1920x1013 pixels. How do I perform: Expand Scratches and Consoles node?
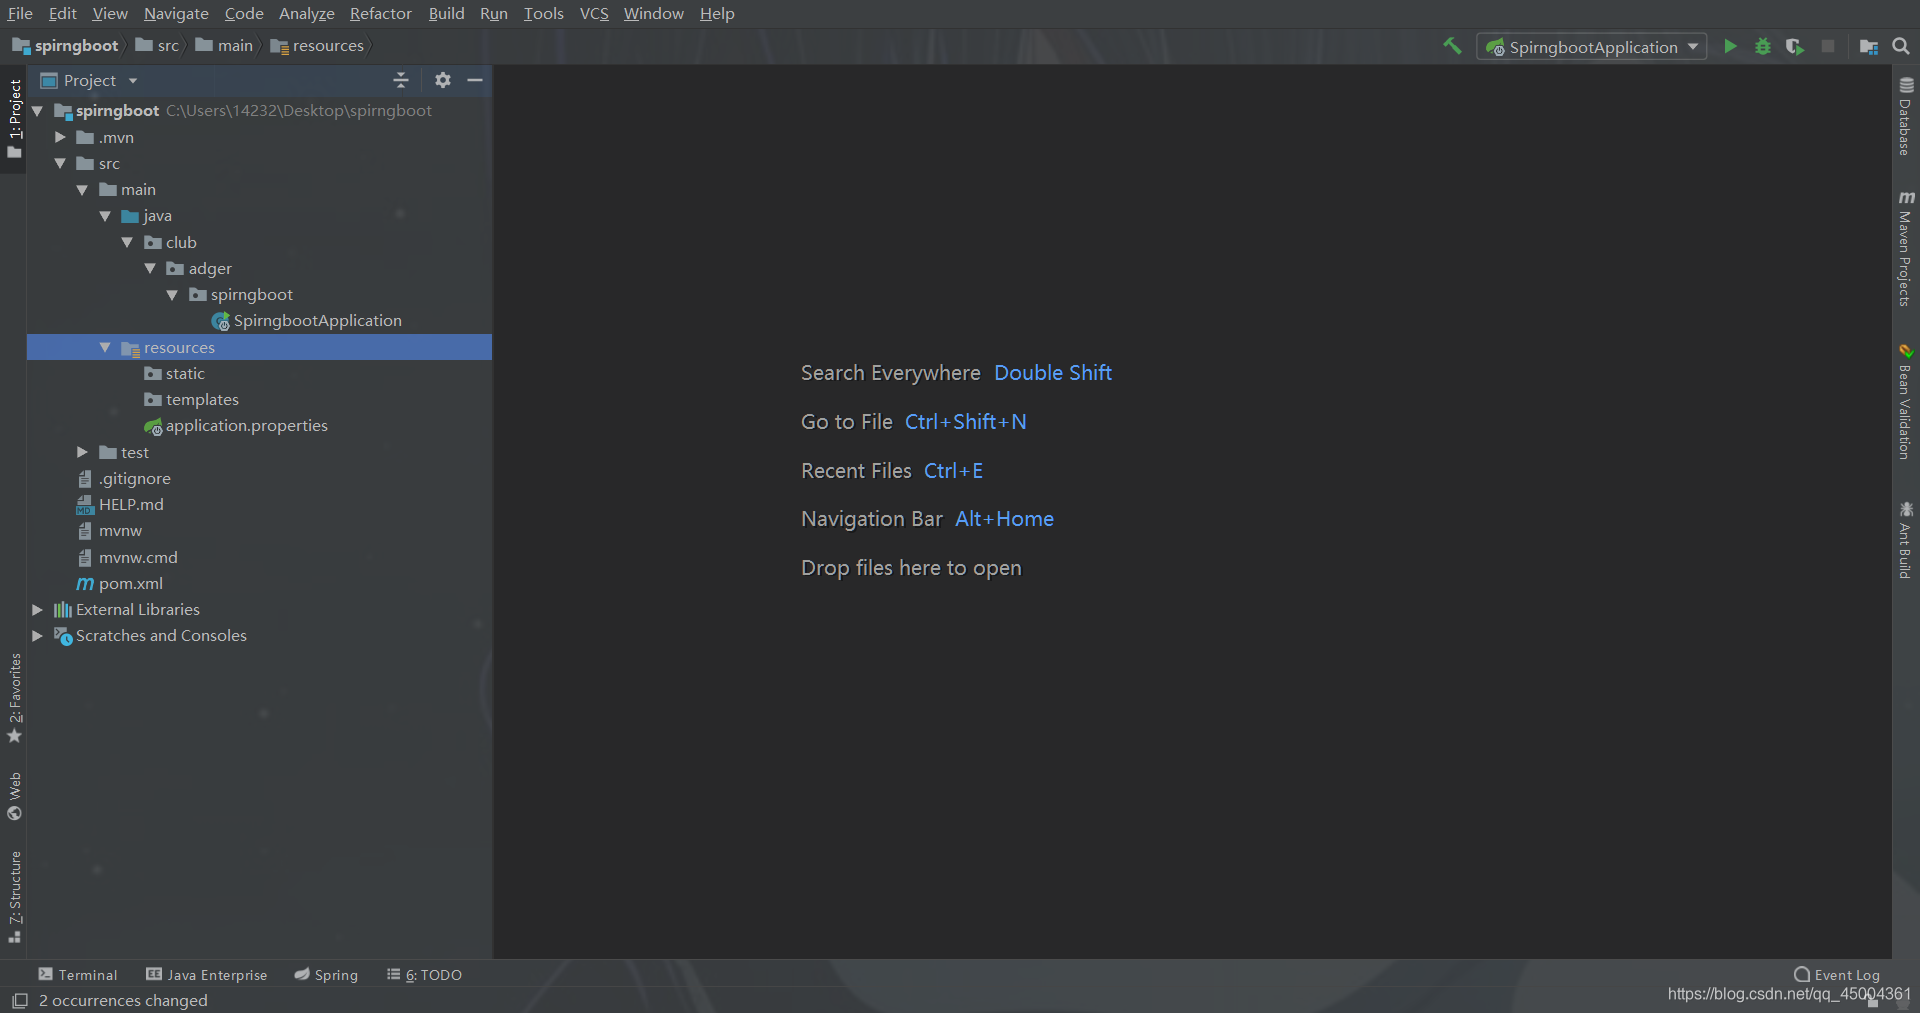pyautogui.click(x=37, y=635)
